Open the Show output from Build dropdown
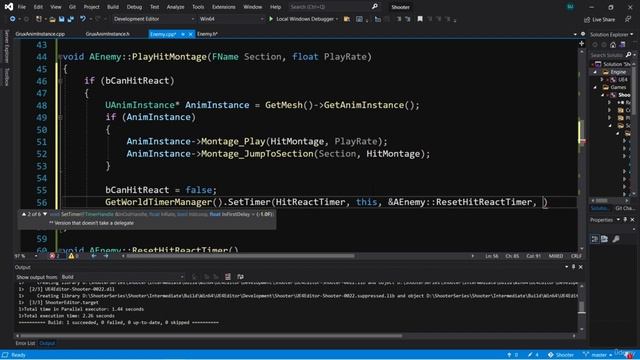 click(x=122, y=277)
